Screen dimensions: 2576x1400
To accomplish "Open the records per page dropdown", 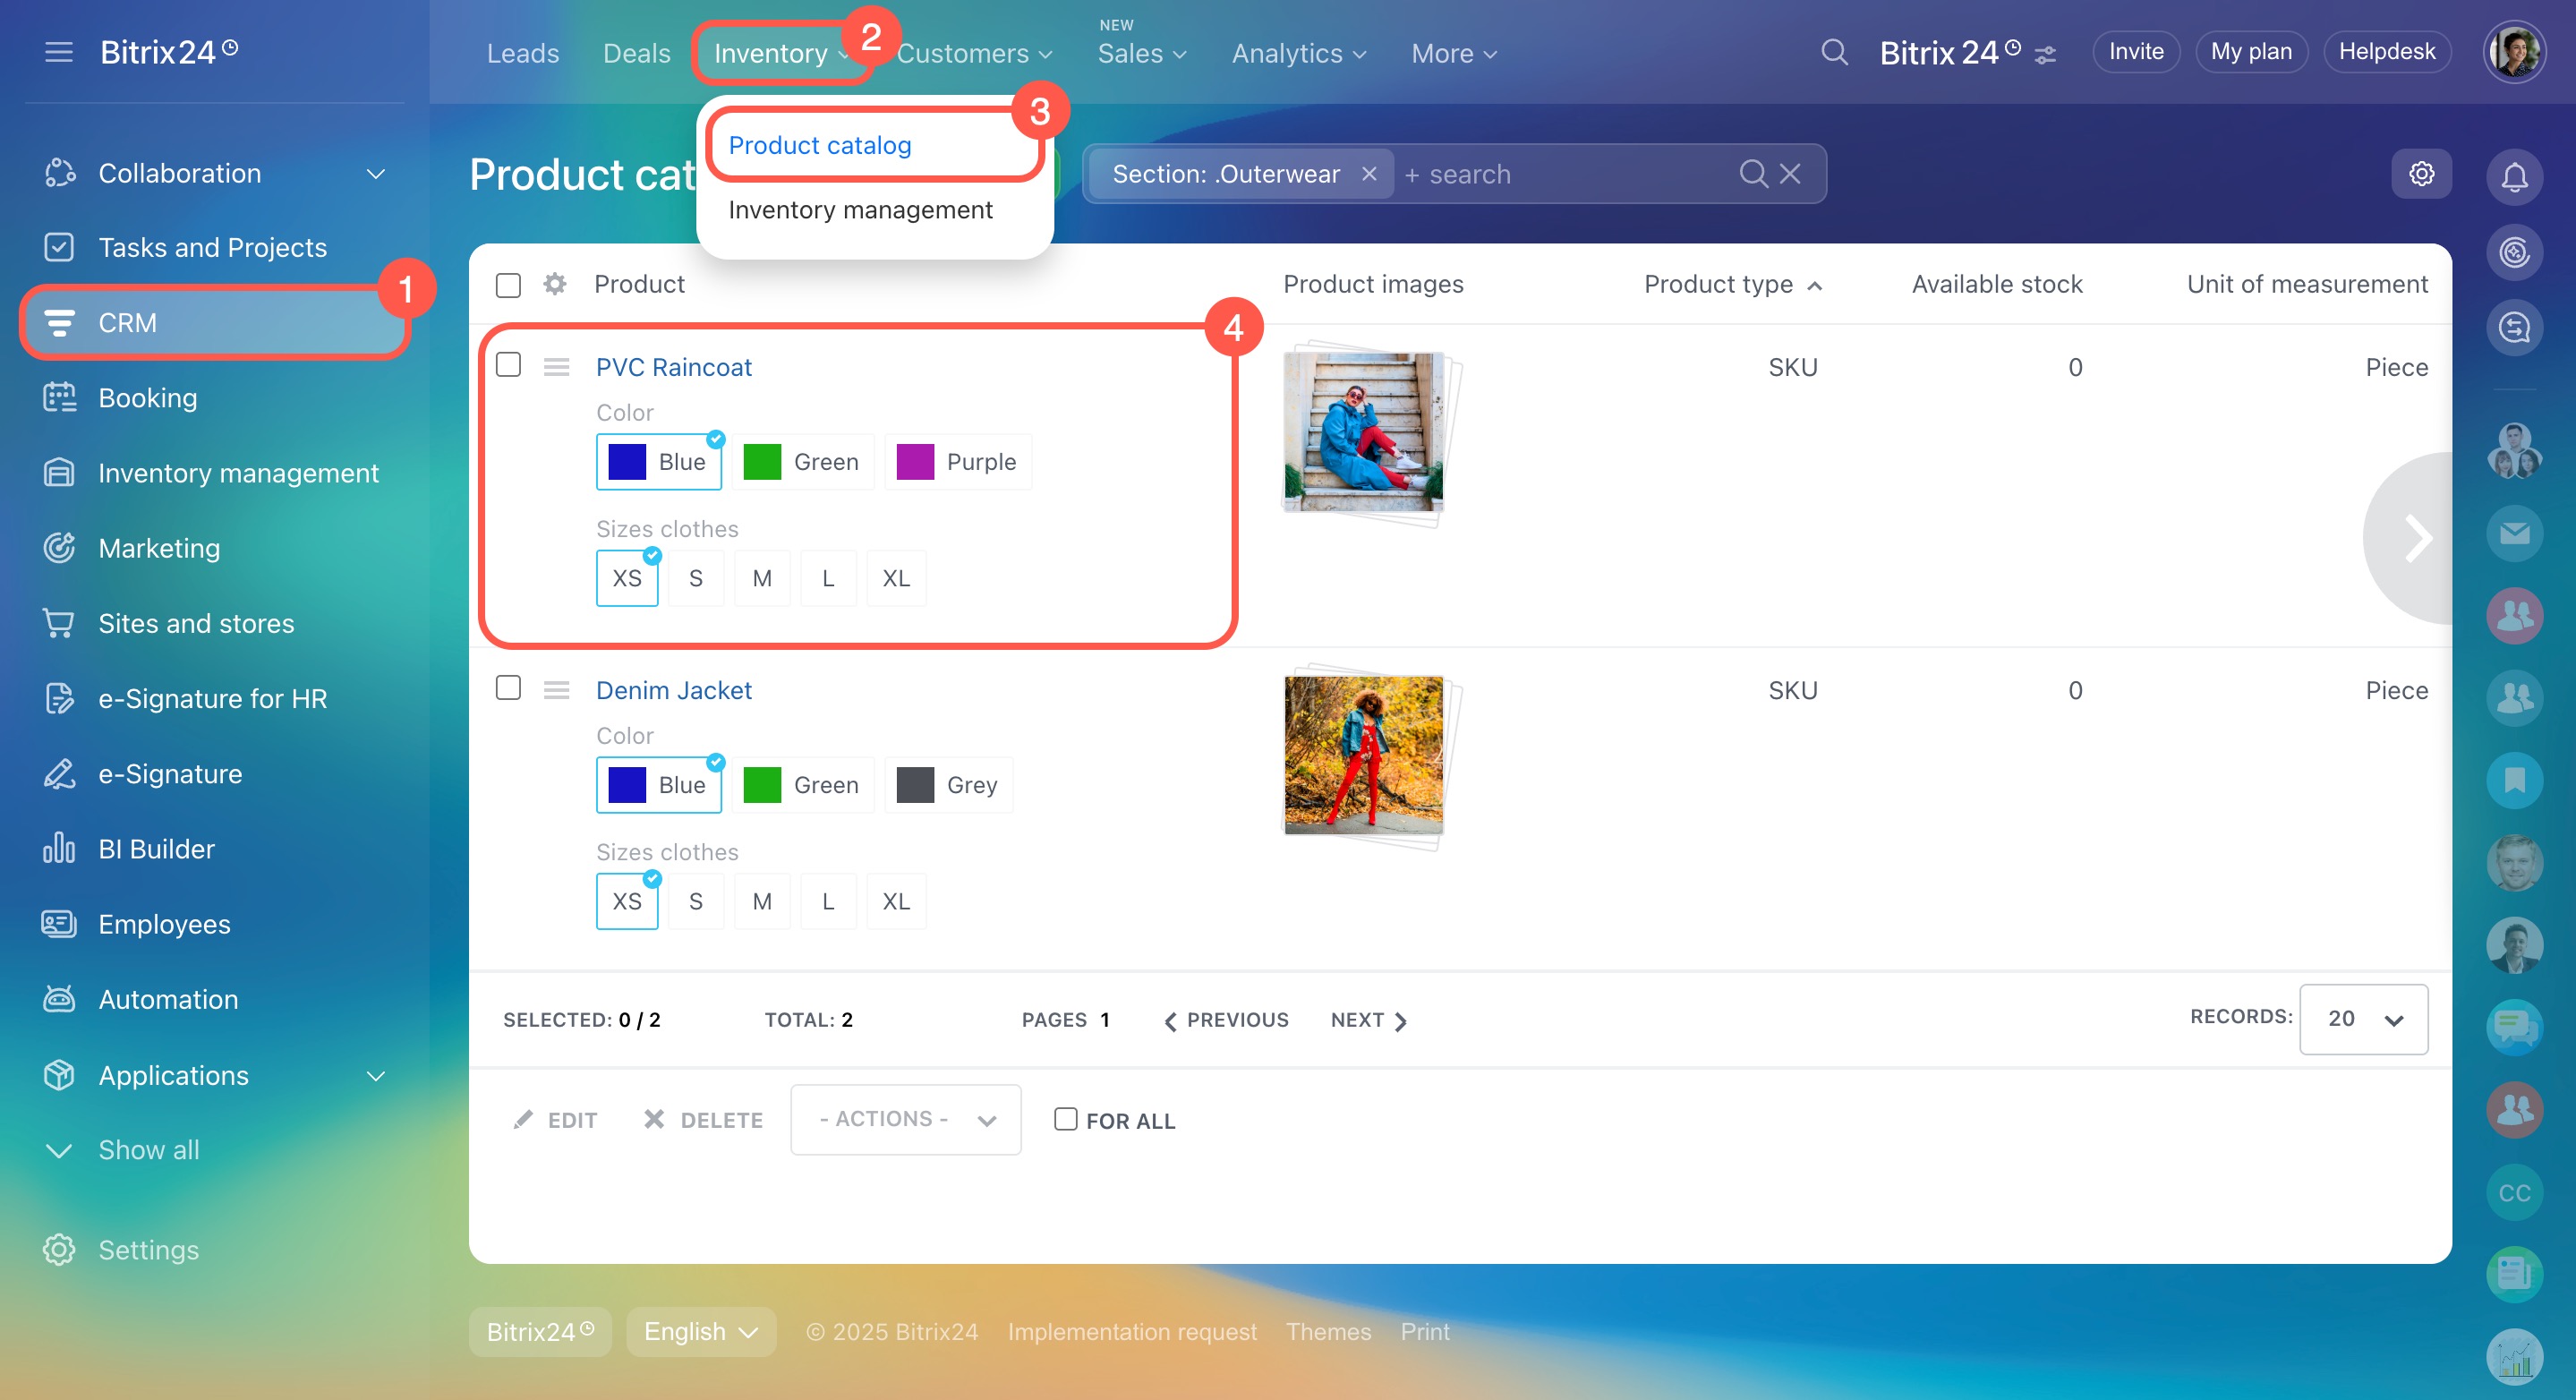I will tap(2362, 1018).
